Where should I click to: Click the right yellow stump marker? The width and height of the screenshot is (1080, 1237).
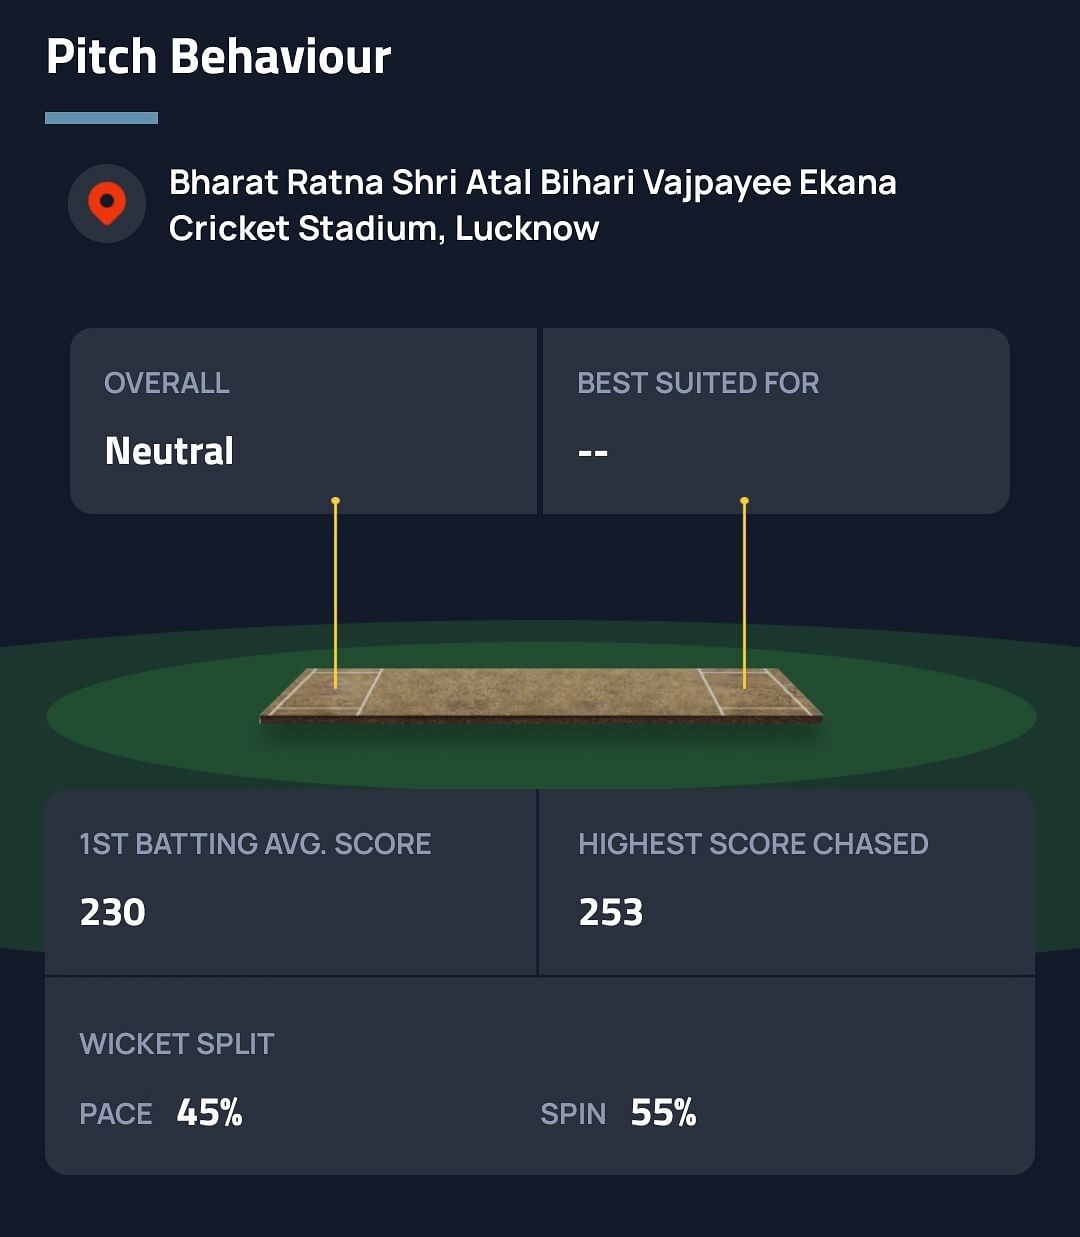click(744, 592)
